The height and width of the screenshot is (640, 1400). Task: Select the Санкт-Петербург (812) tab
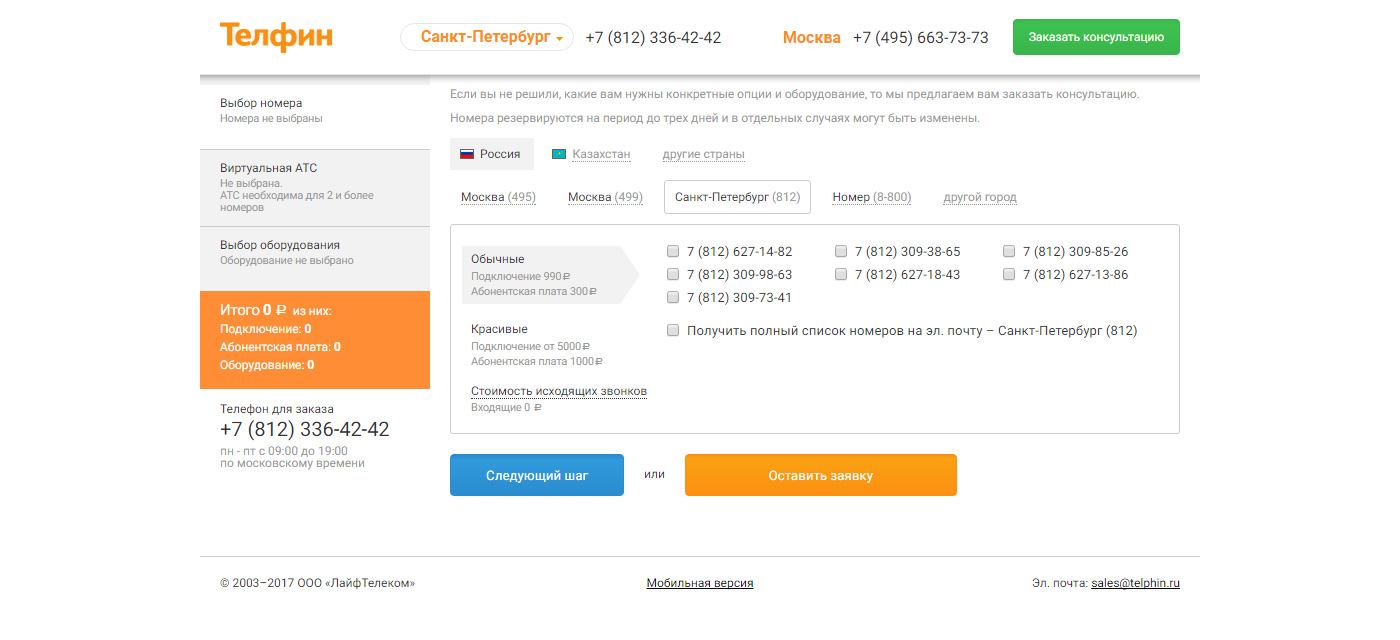click(737, 197)
